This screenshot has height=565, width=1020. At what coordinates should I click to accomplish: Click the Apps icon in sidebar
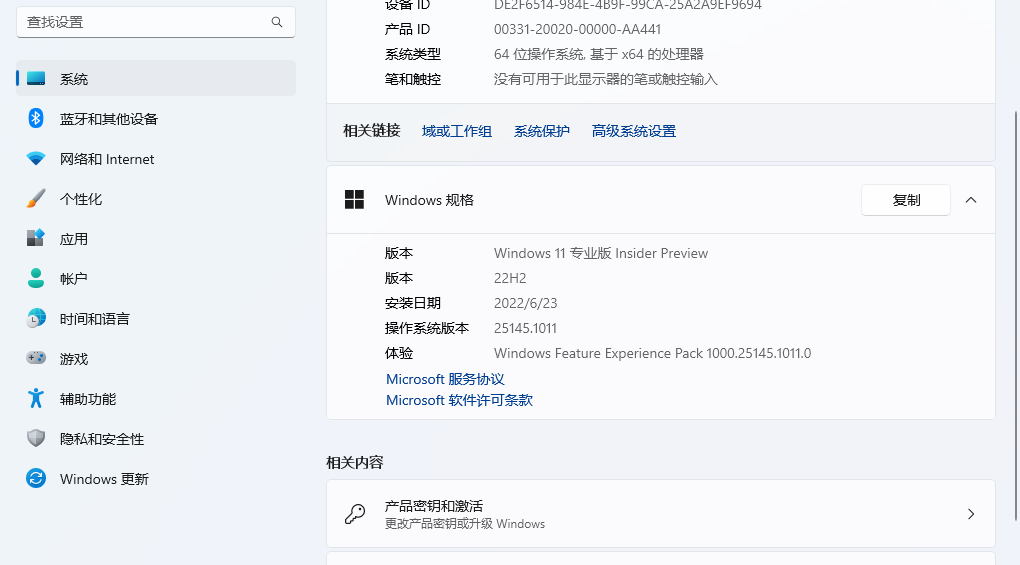36,238
